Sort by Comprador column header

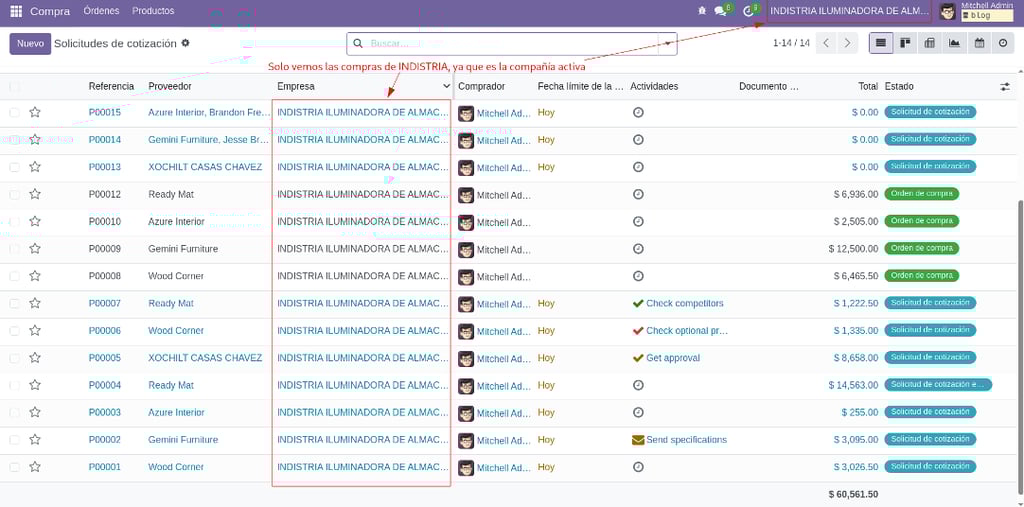click(x=481, y=86)
